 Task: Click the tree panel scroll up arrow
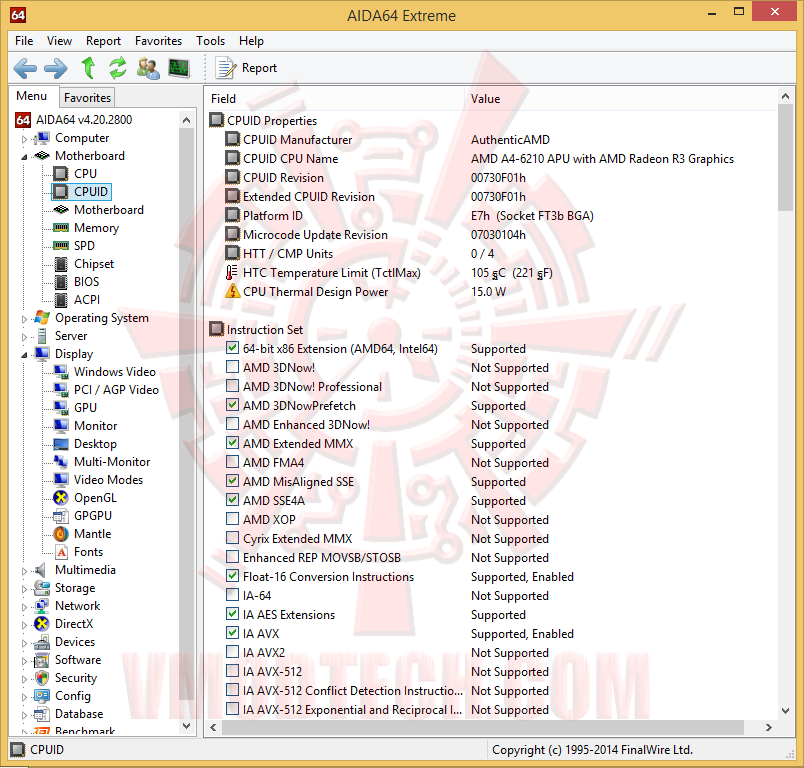pyautogui.click(x=187, y=120)
